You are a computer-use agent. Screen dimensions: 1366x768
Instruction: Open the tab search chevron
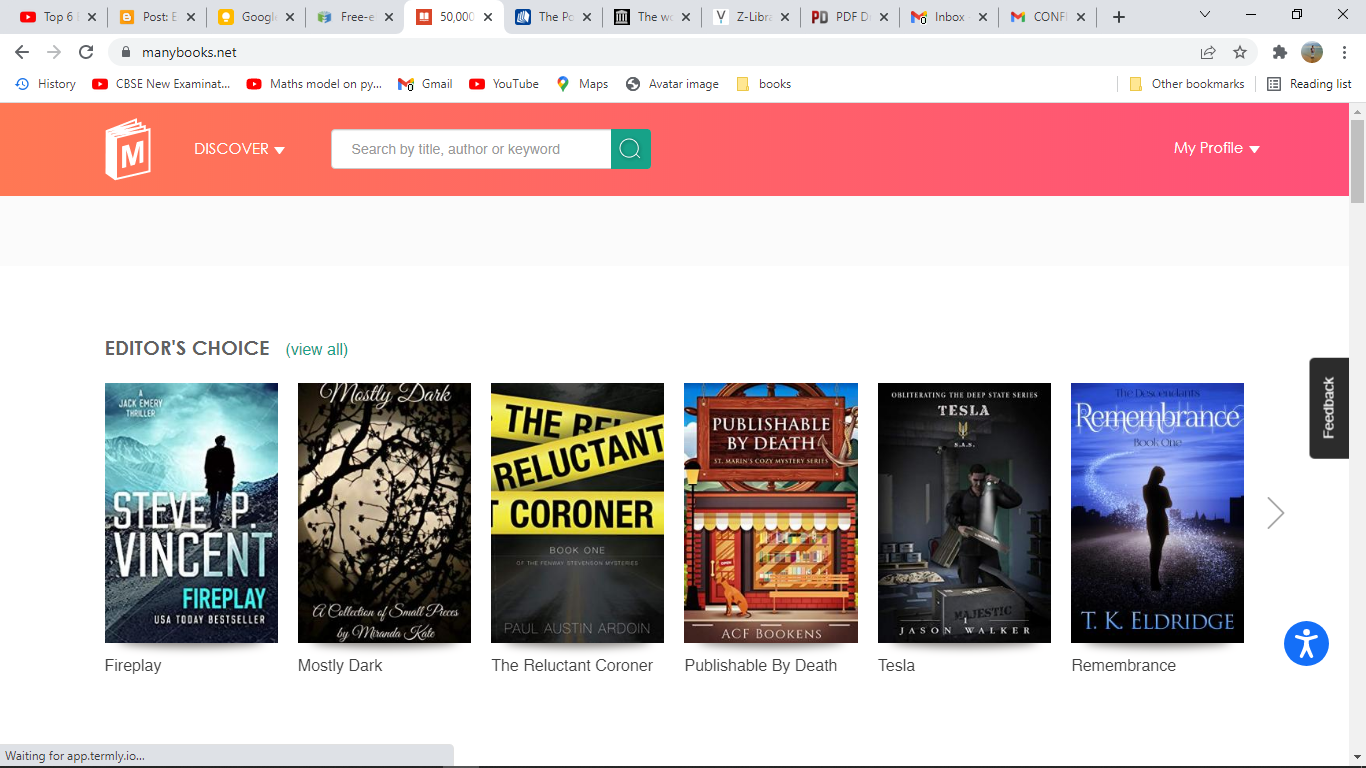pyautogui.click(x=1205, y=15)
